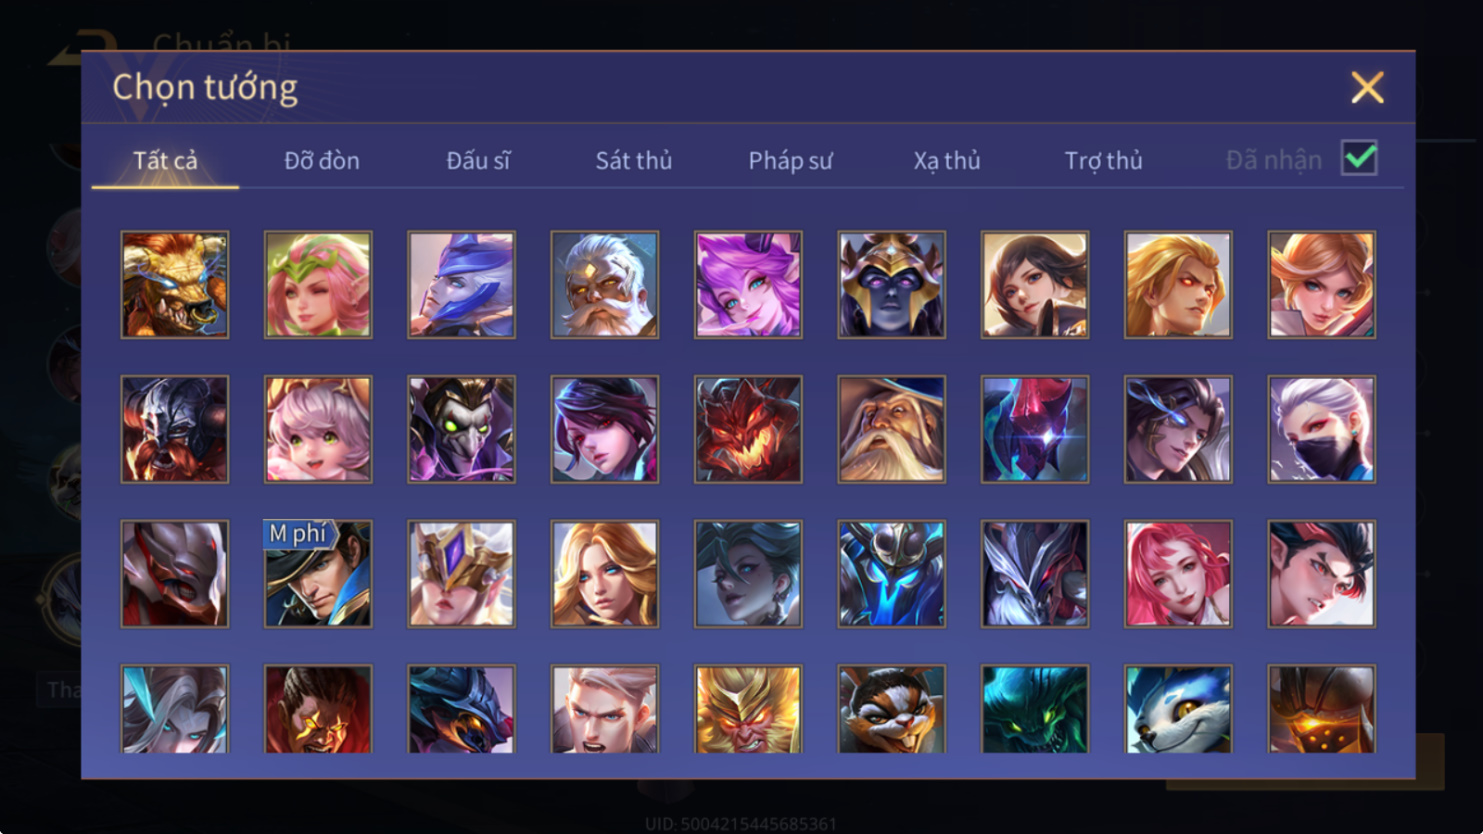Image resolution: width=1483 pixels, height=834 pixels.
Task: Choose the wizard with wide hat and beard
Action: coord(892,429)
